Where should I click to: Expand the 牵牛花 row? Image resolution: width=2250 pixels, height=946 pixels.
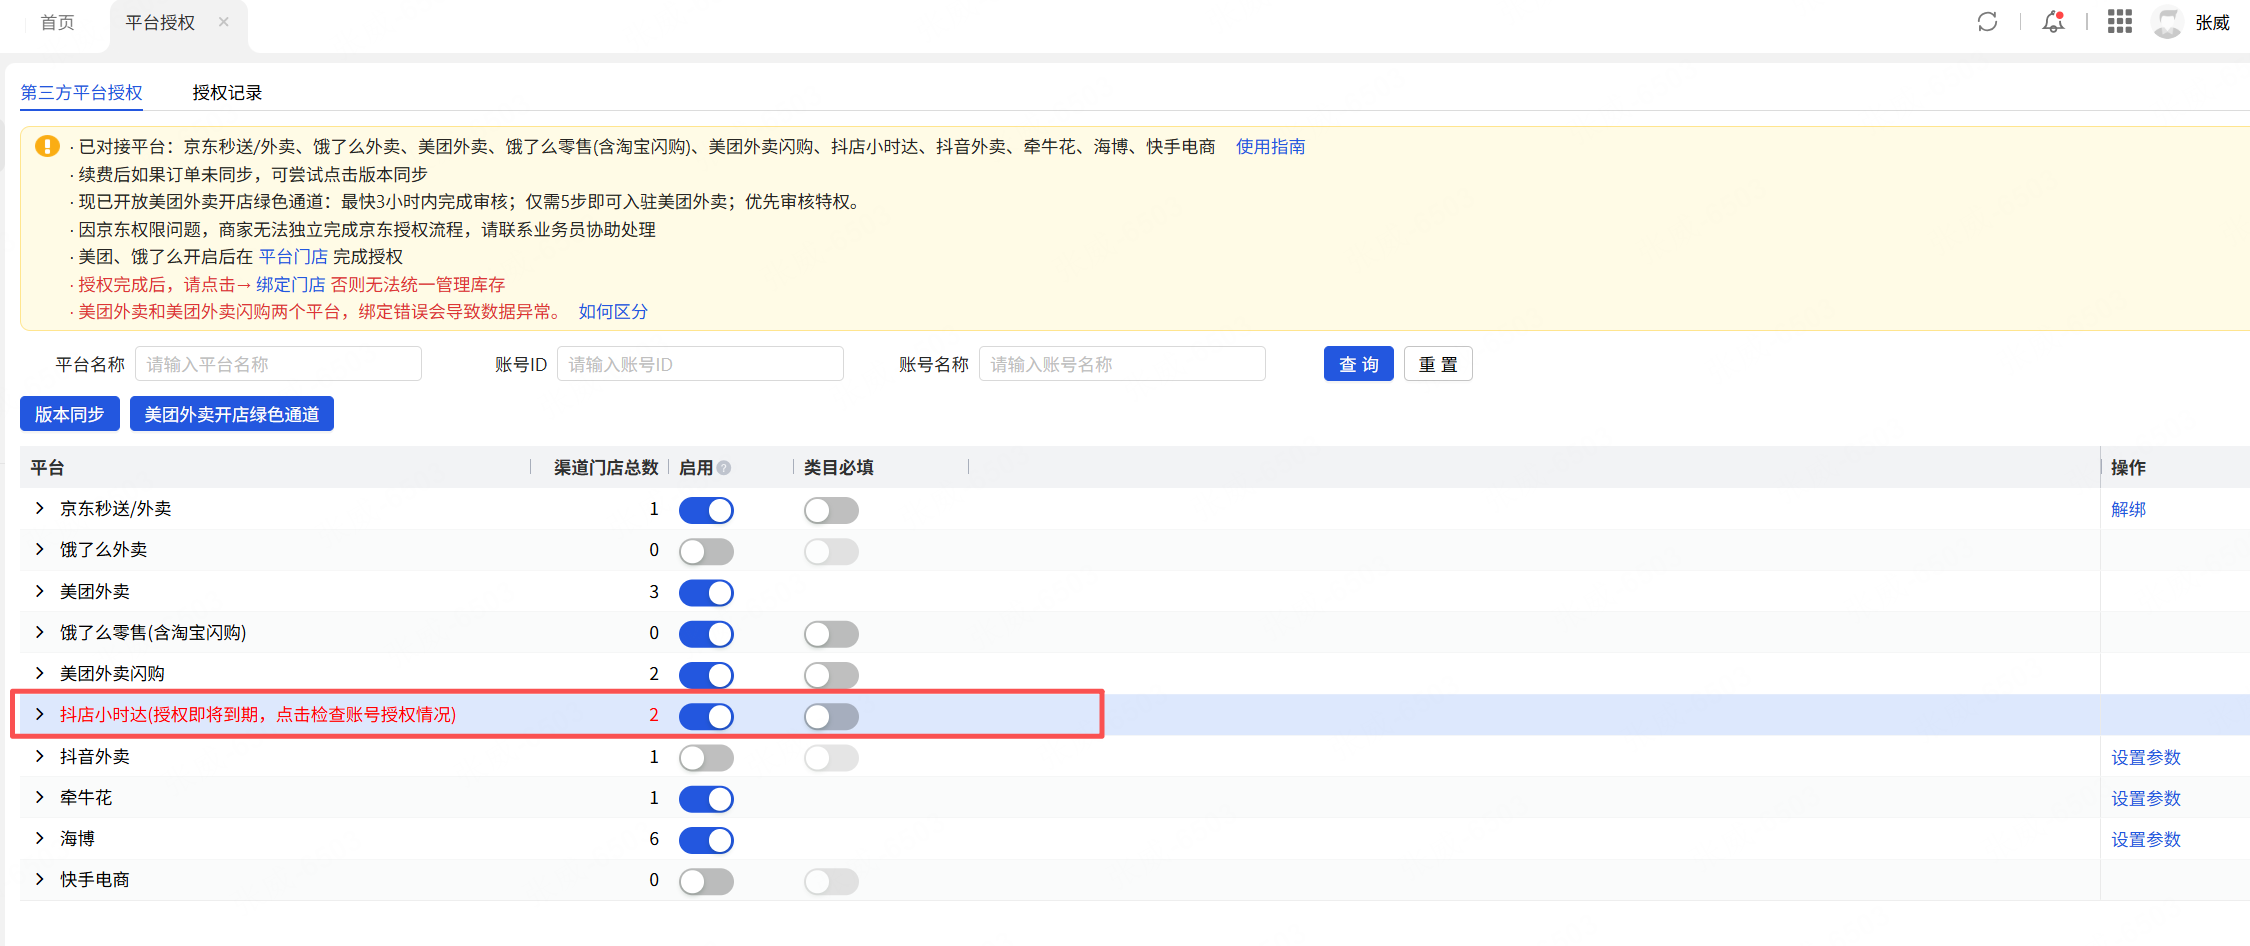point(40,798)
